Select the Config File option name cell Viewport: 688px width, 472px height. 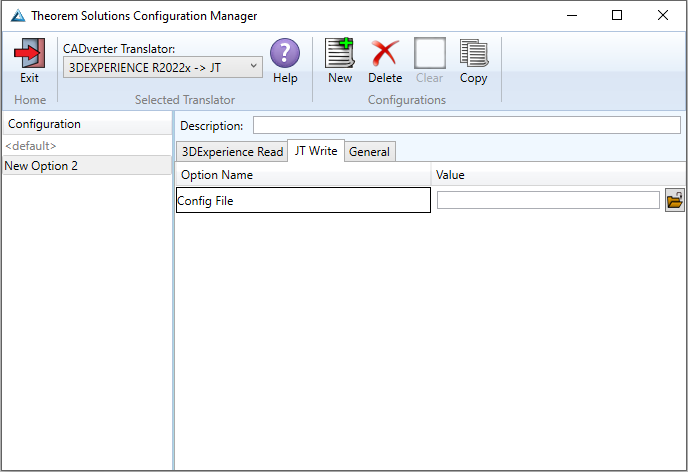point(303,200)
